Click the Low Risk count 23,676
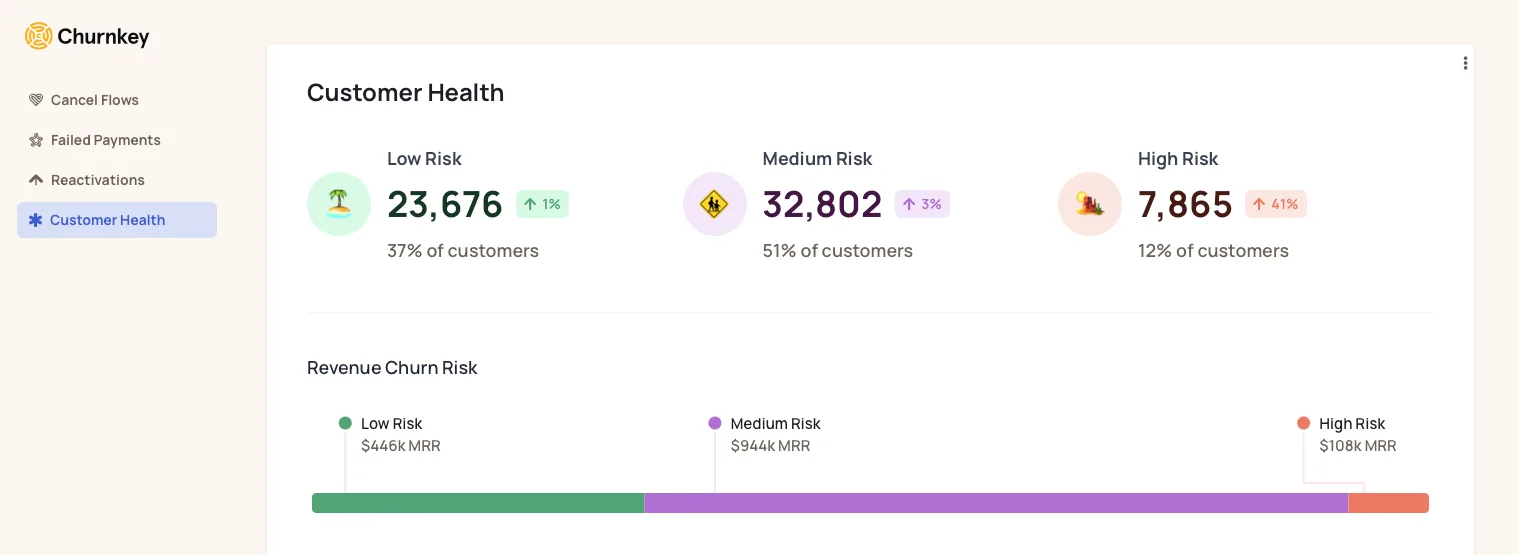The height and width of the screenshot is (555, 1519). [445, 204]
